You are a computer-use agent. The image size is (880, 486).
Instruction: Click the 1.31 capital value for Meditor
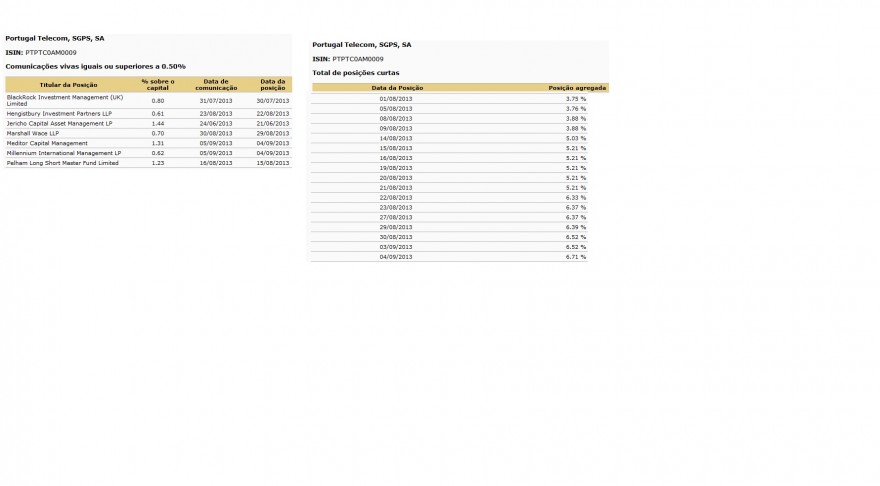pyautogui.click(x=158, y=144)
